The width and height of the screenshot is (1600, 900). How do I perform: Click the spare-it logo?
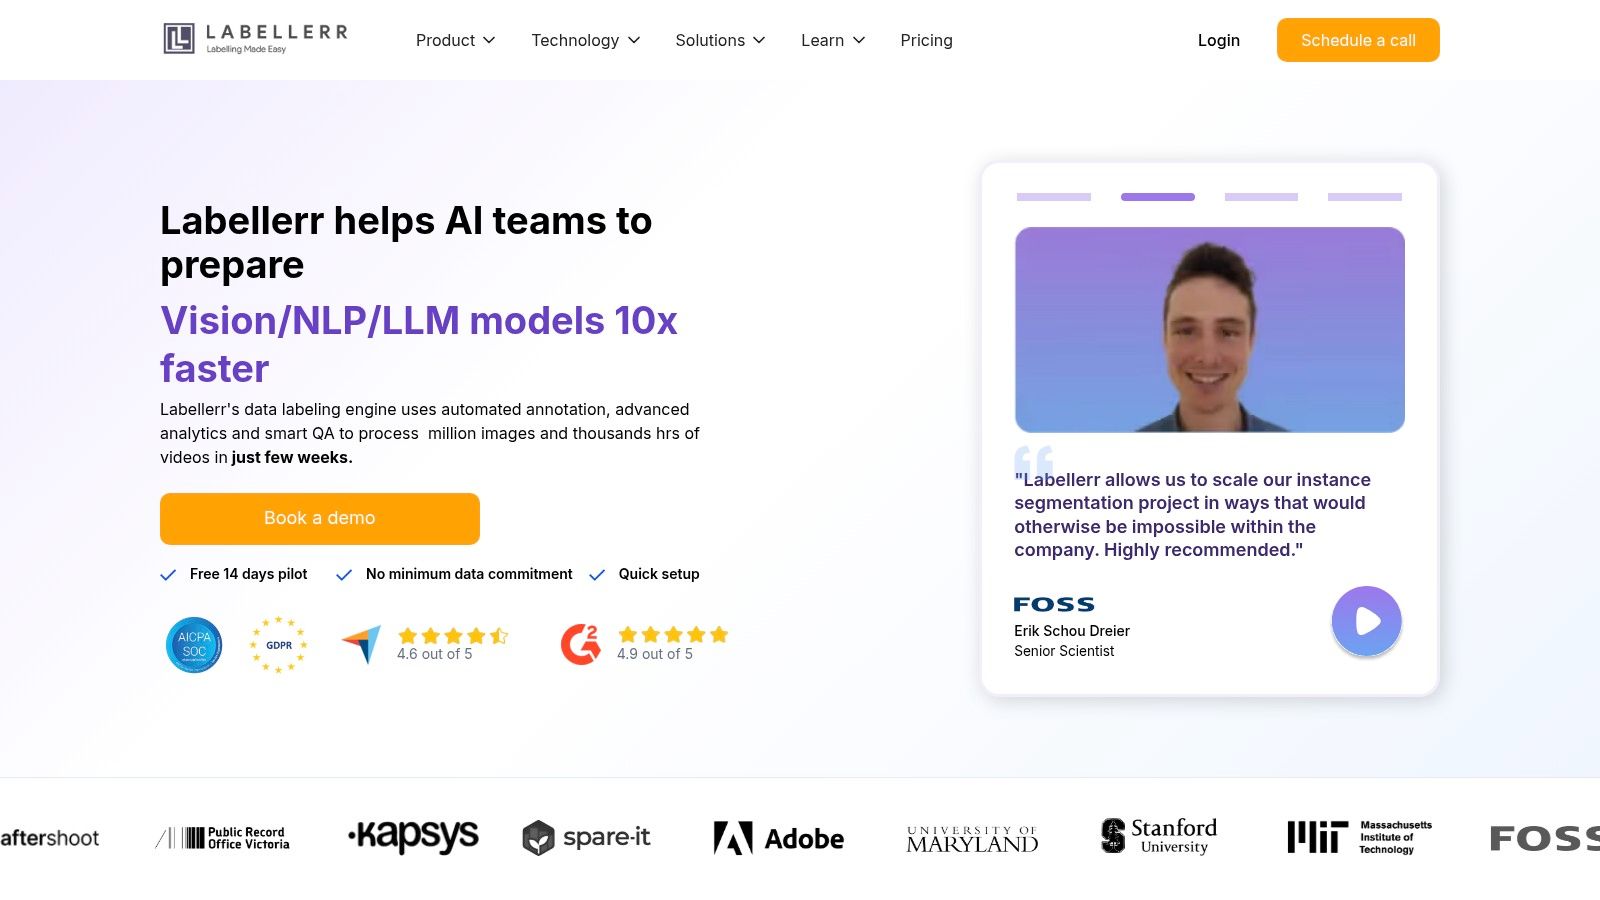[586, 838]
